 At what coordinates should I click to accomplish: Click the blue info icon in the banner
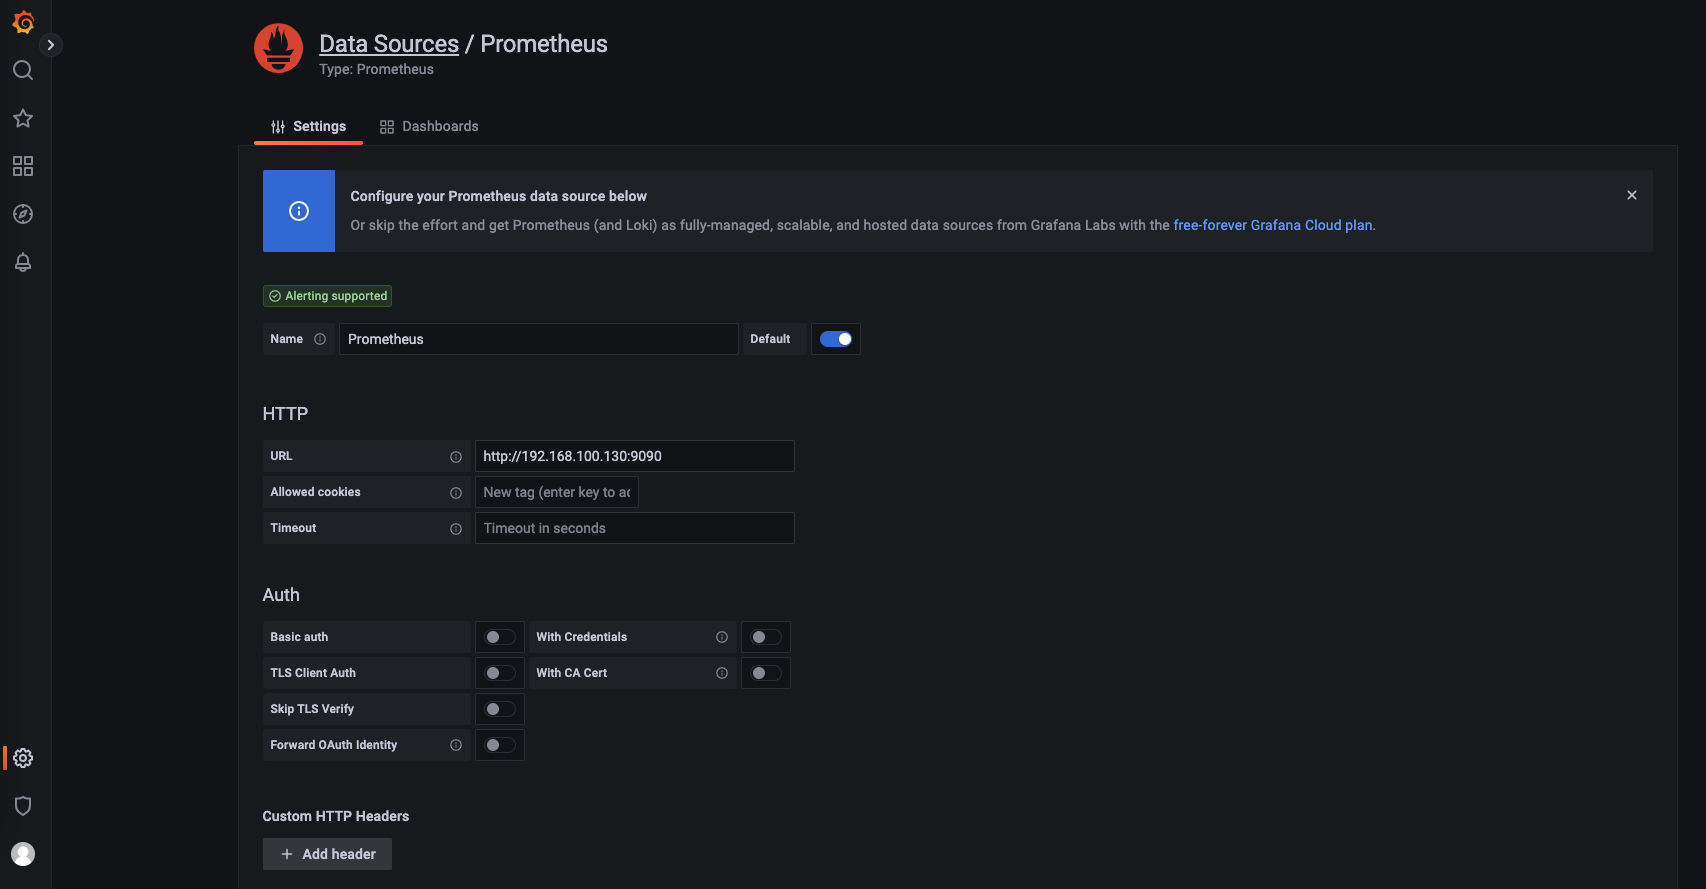299,211
